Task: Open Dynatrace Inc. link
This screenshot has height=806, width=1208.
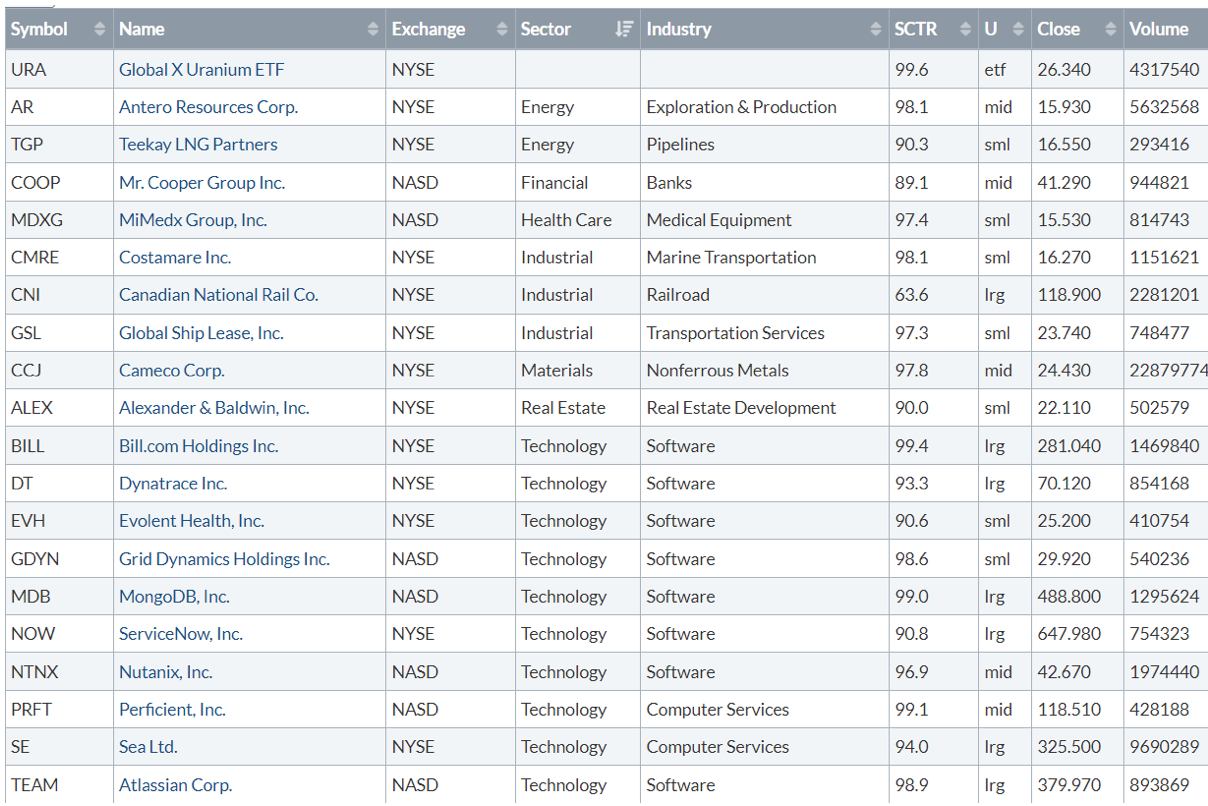Action: 173,483
